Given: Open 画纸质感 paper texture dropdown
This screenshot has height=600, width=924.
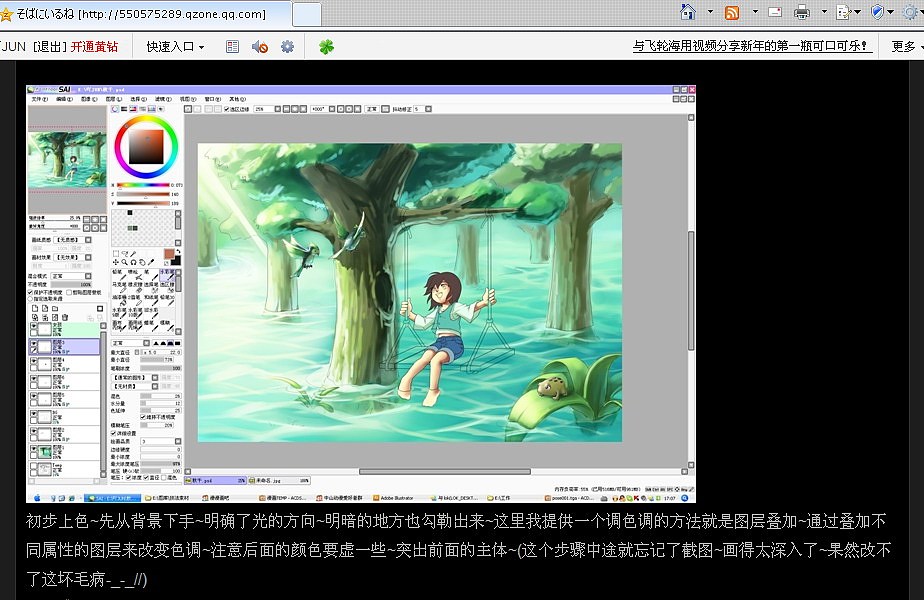Looking at the screenshot, I should click(x=73, y=240).
